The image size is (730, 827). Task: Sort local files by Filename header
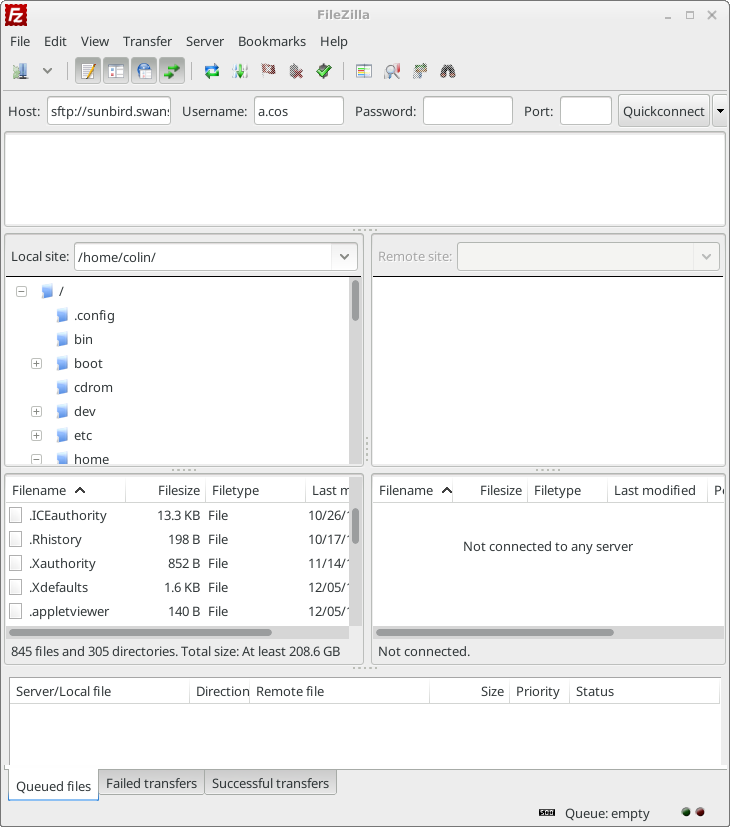[66, 491]
